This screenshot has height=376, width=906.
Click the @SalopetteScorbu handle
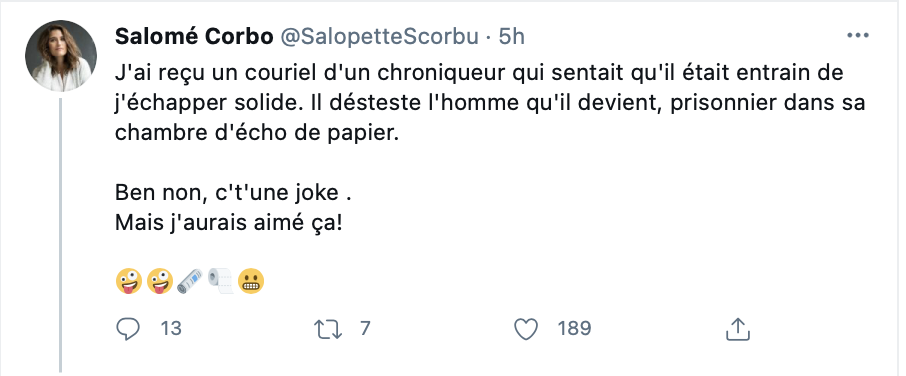(x=380, y=36)
